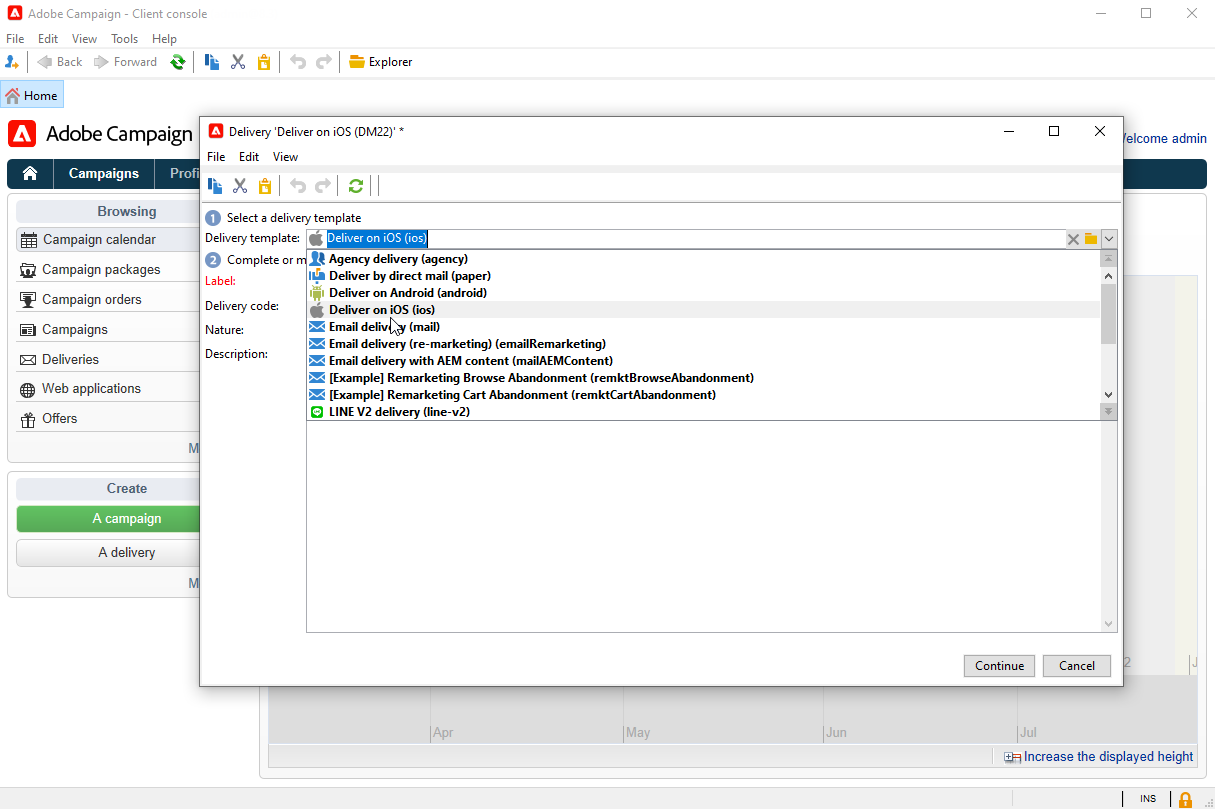
Task: Click the paste icon in the delivery dialog toolbar
Action: (265, 185)
